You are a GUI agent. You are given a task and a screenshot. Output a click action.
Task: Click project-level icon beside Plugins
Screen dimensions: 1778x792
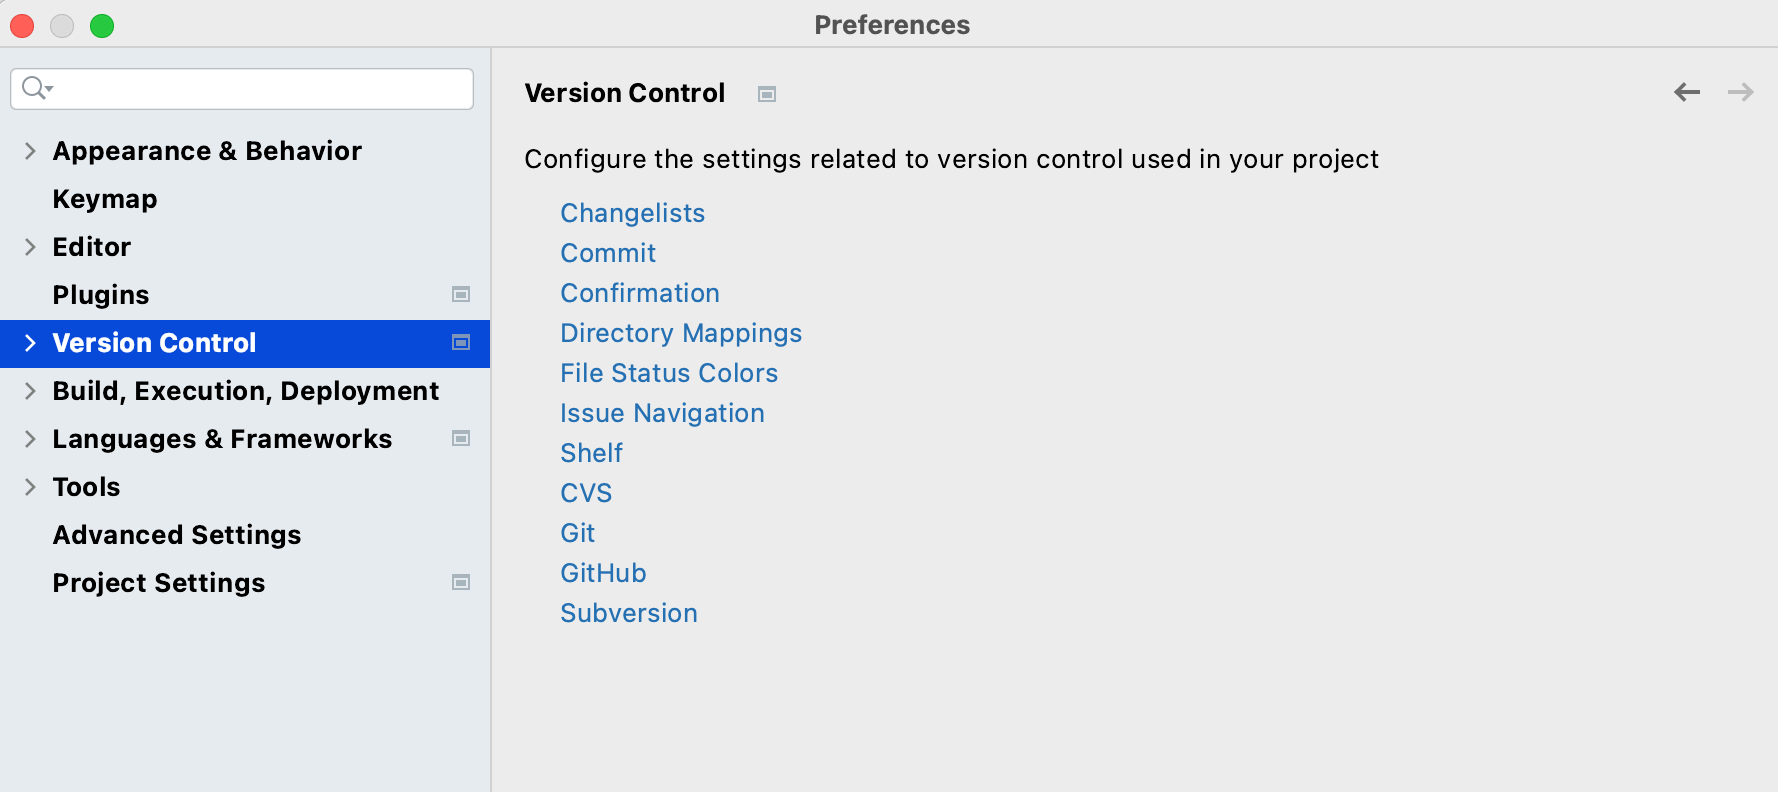pos(461,294)
